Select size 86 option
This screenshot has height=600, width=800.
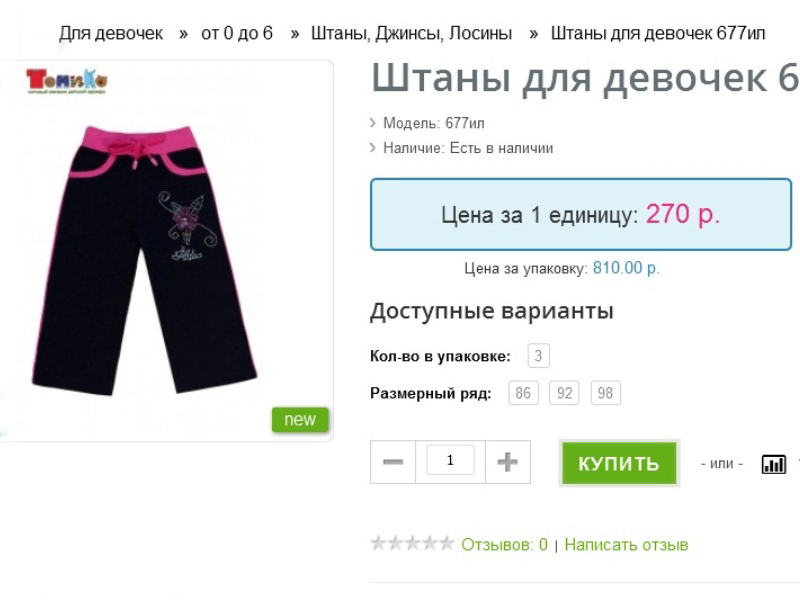523,393
